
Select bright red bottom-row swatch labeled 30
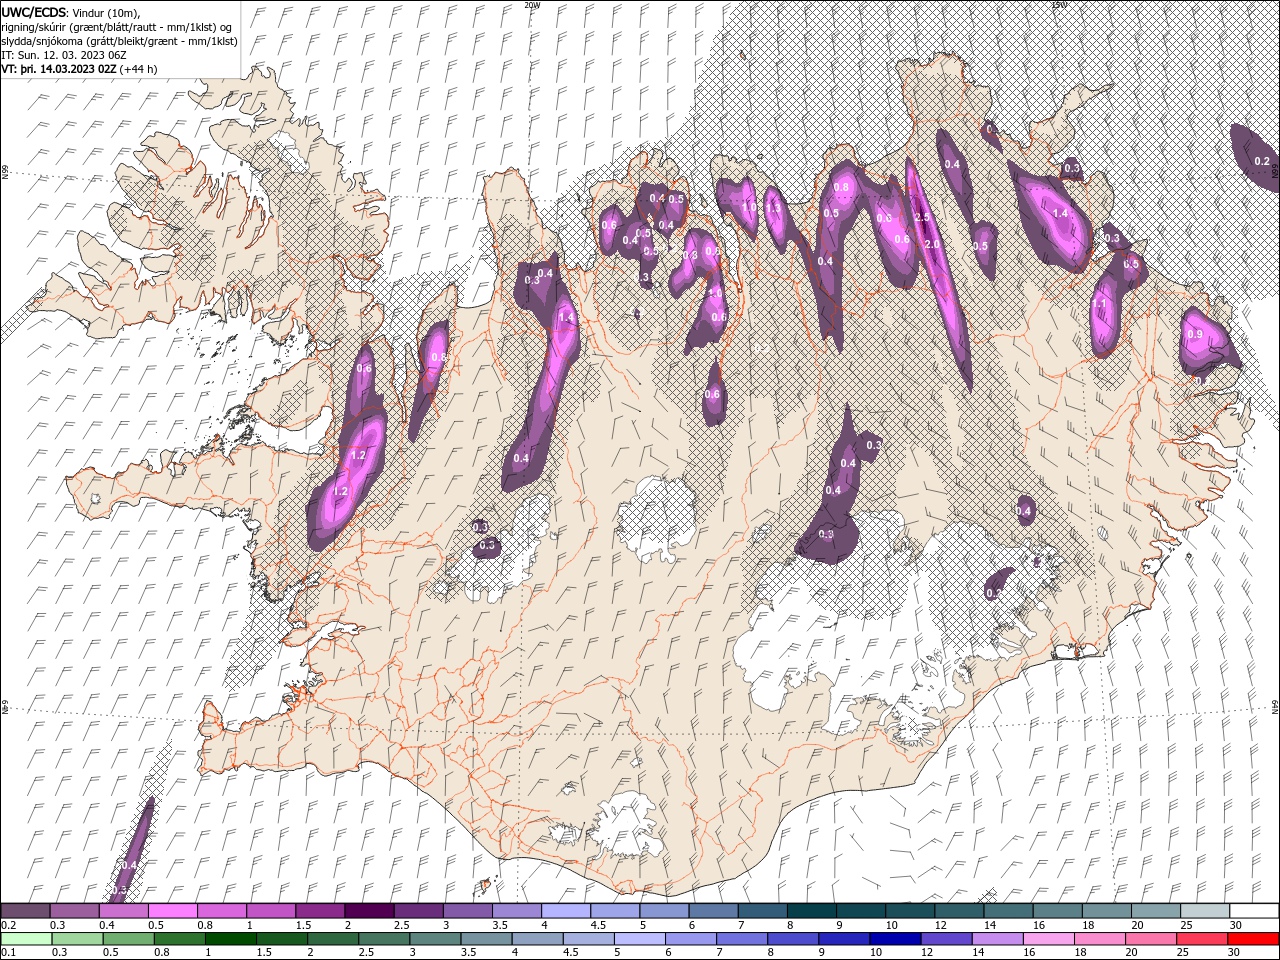click(x=1251, y=939)
